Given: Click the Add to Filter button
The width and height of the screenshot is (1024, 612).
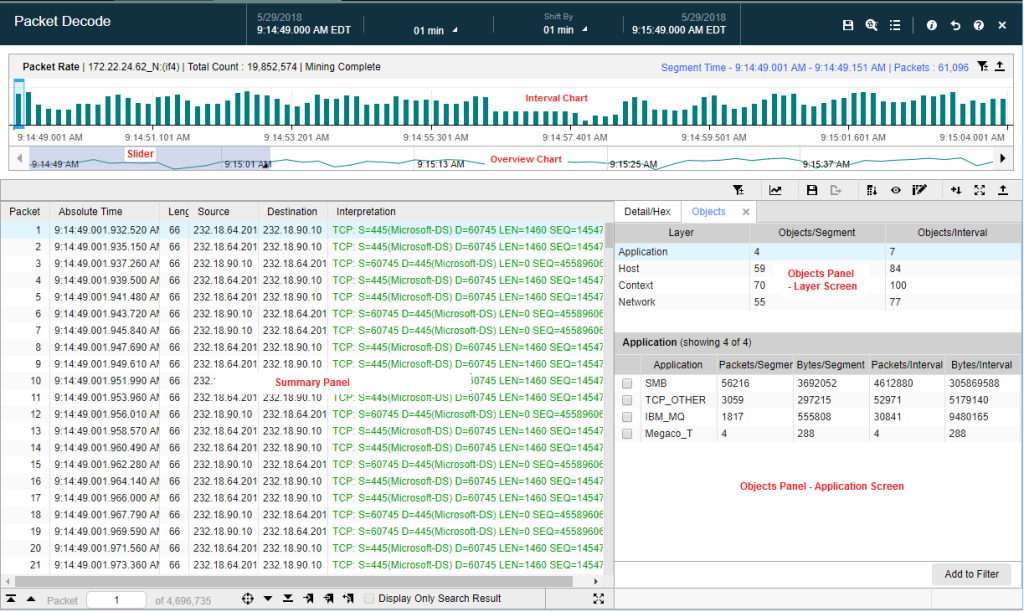Looking at the screenshot, I should [971, 574].
